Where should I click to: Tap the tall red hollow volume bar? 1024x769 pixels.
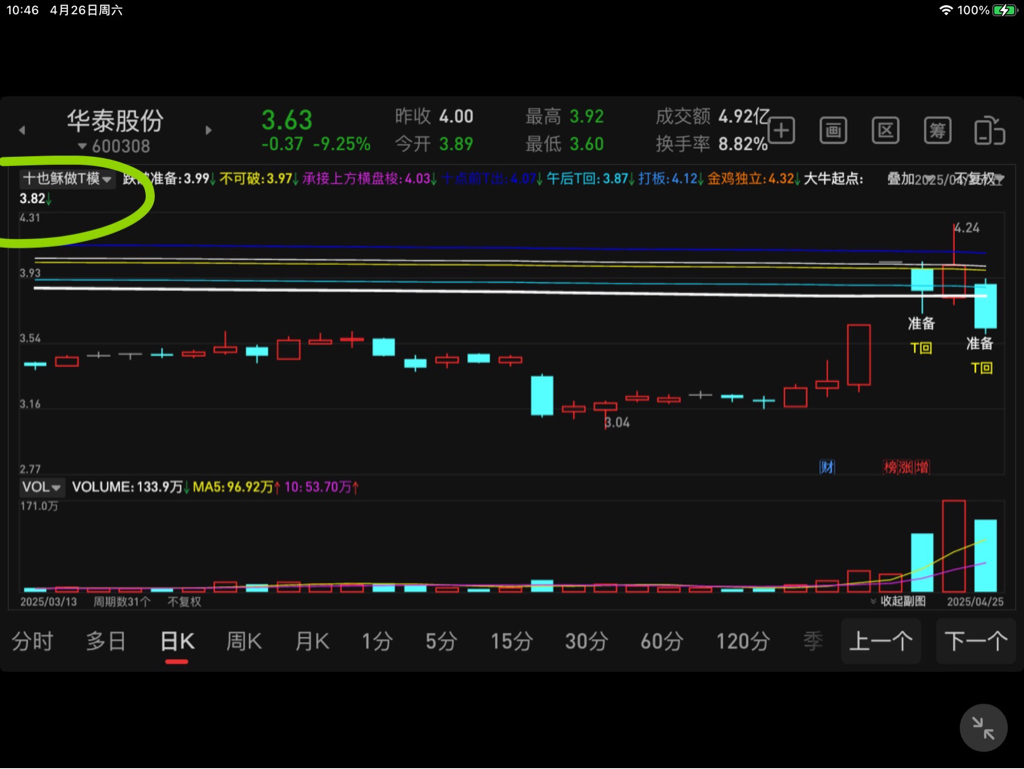[953, 546]
